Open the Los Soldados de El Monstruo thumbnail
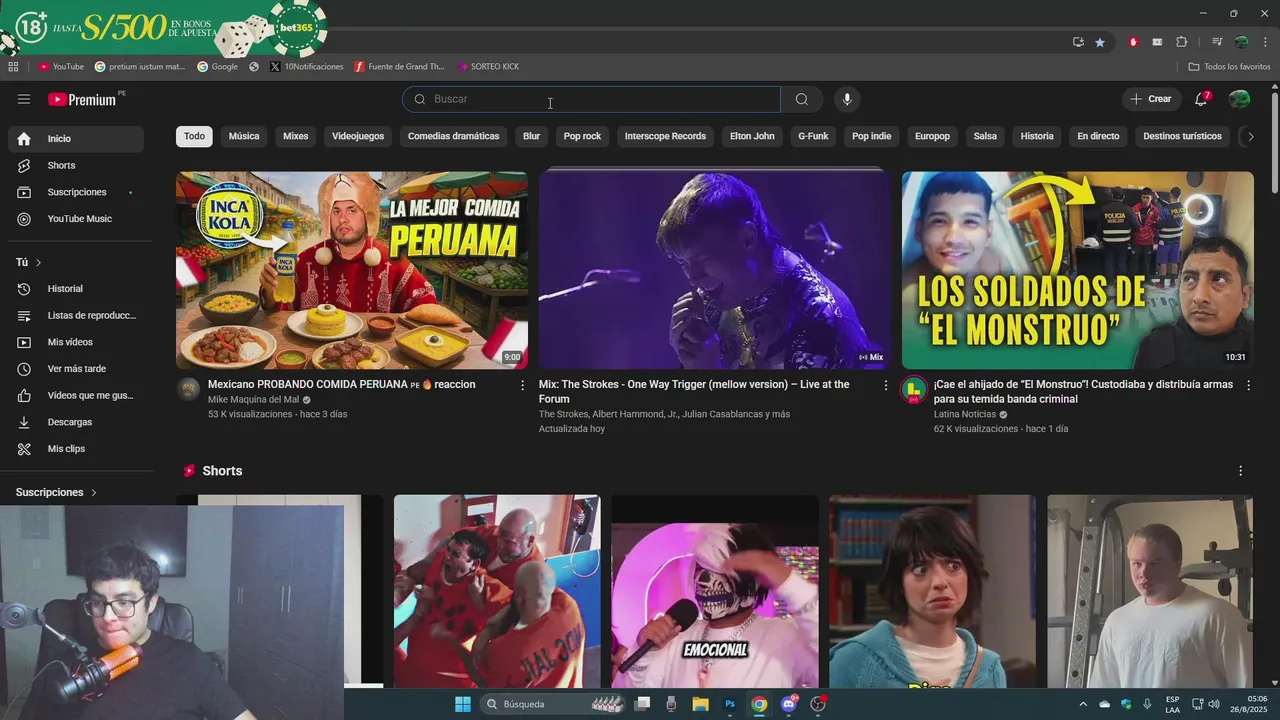 pyautogui.click(x=1078, y=270)
